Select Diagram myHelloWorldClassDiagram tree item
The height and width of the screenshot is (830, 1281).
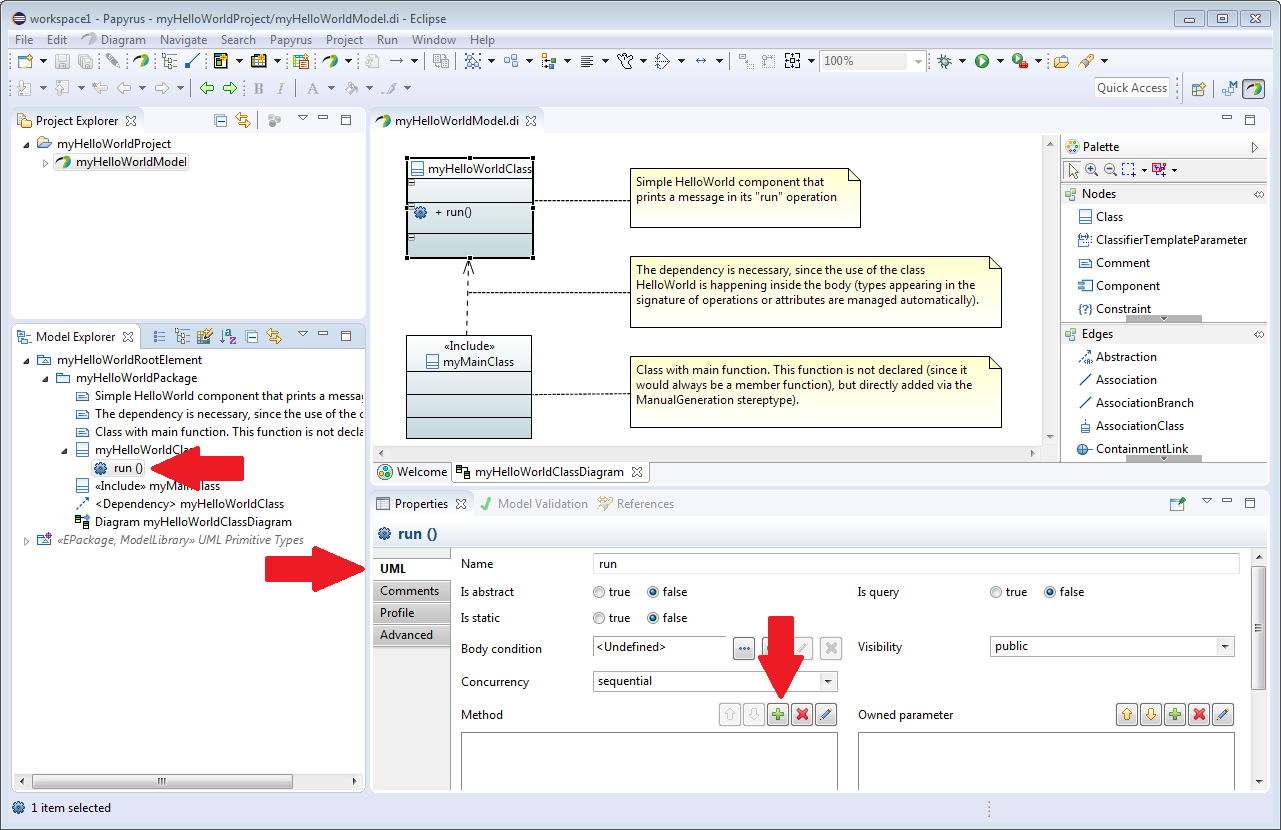click(184, 522)
